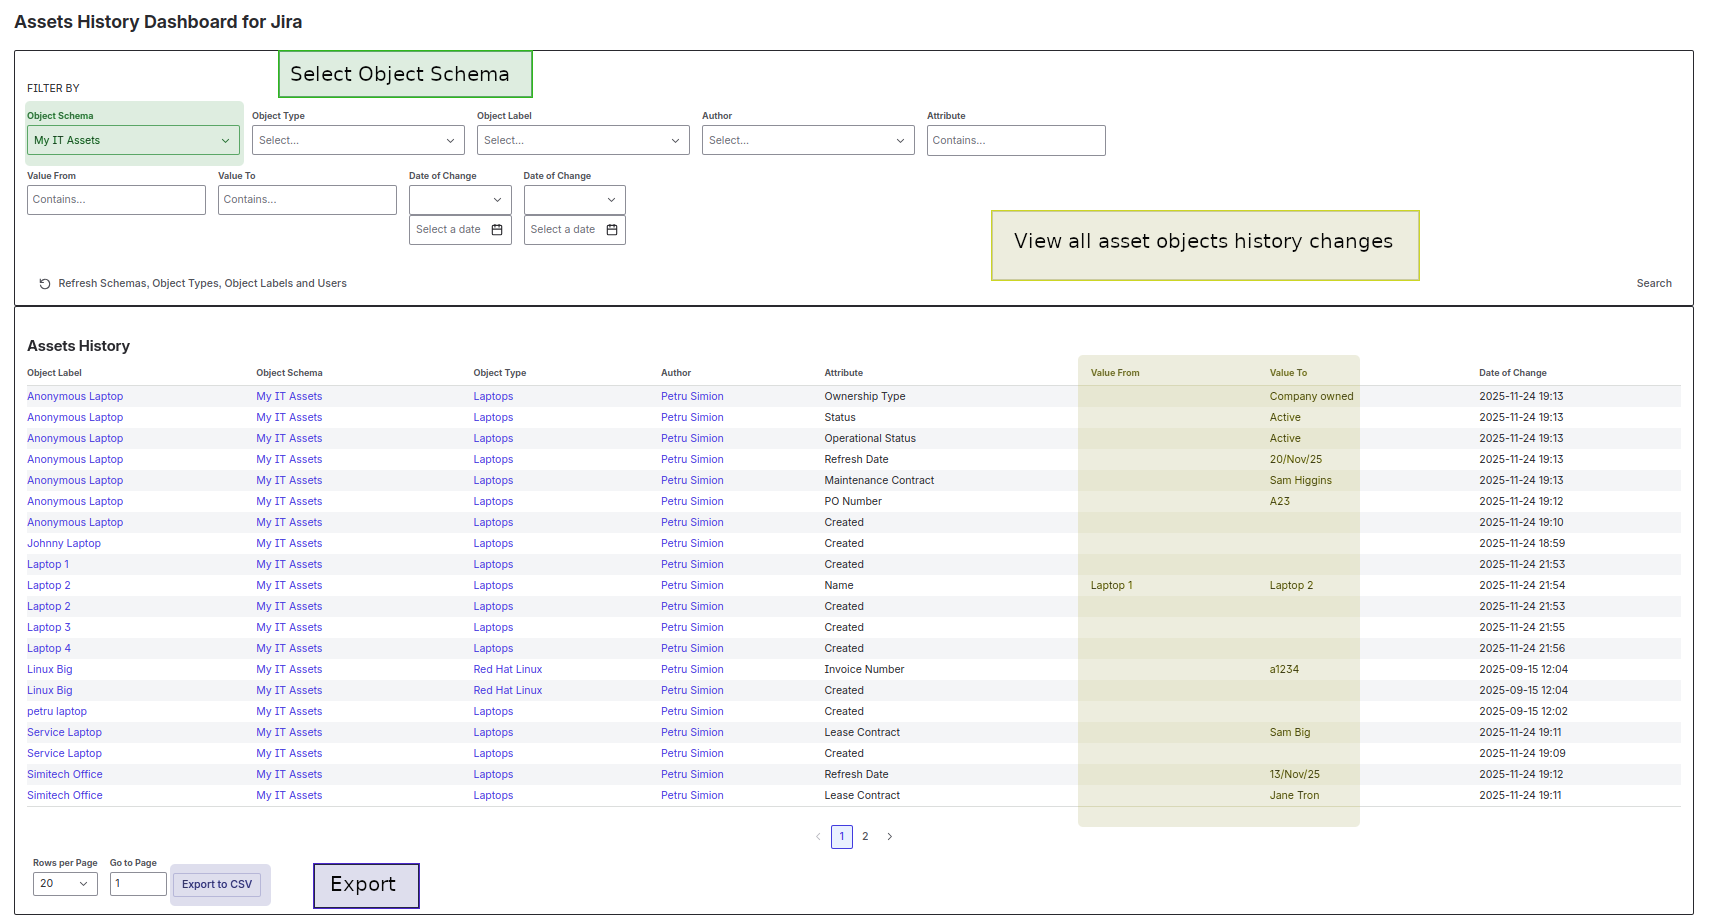Open the Object Label select menu

tap(583, 141)
